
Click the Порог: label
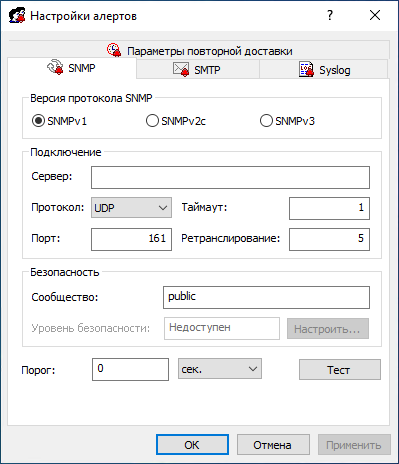[38, 370]
